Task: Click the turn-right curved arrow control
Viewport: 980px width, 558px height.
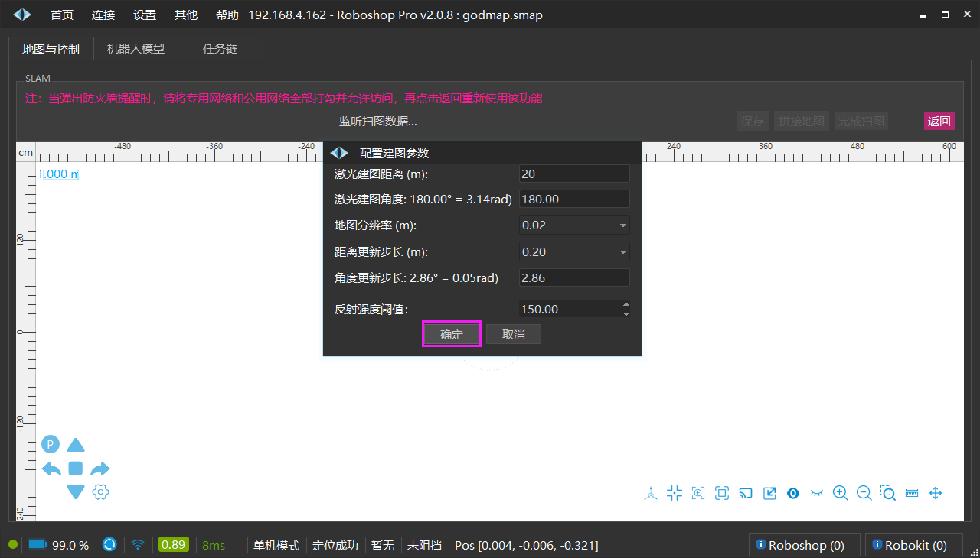Action: point(100,468)
